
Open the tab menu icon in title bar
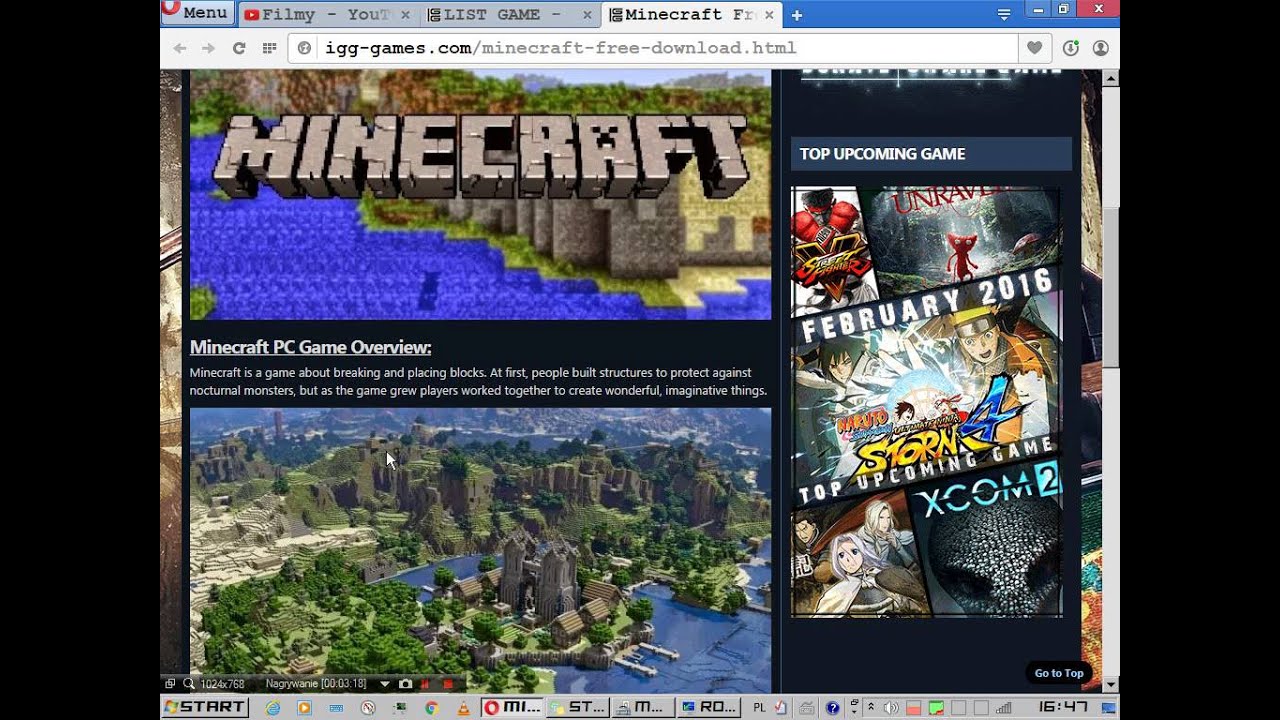point(1004,14)
